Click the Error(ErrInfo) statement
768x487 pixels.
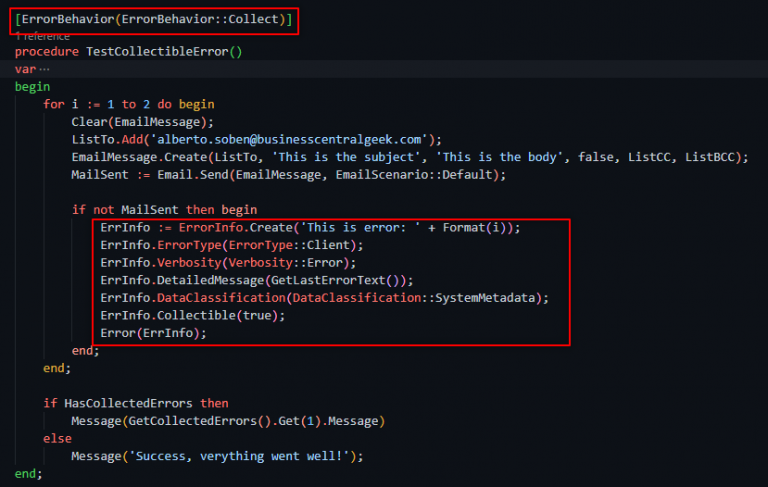153,334
